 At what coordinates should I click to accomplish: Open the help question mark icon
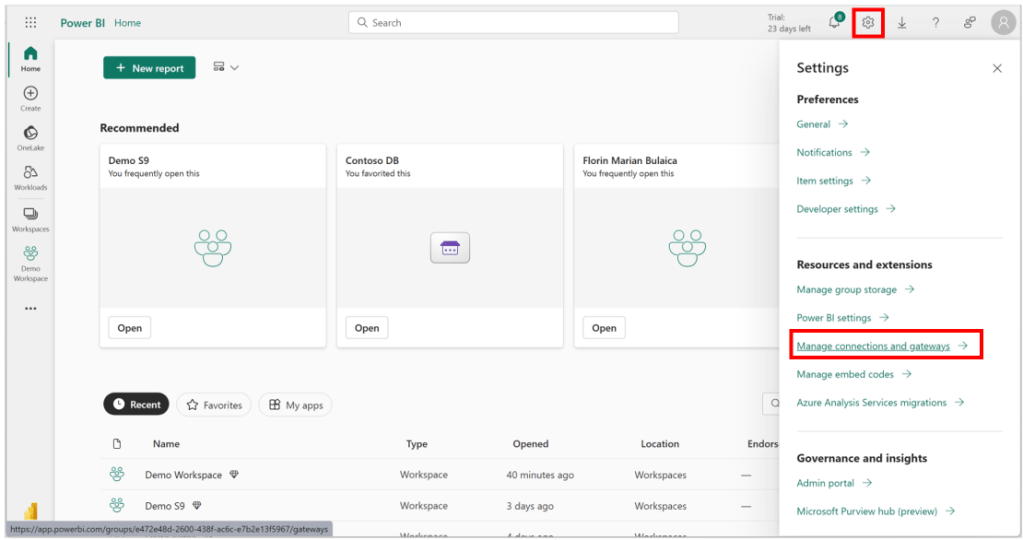pyautogui.click(x=935, y=23)
